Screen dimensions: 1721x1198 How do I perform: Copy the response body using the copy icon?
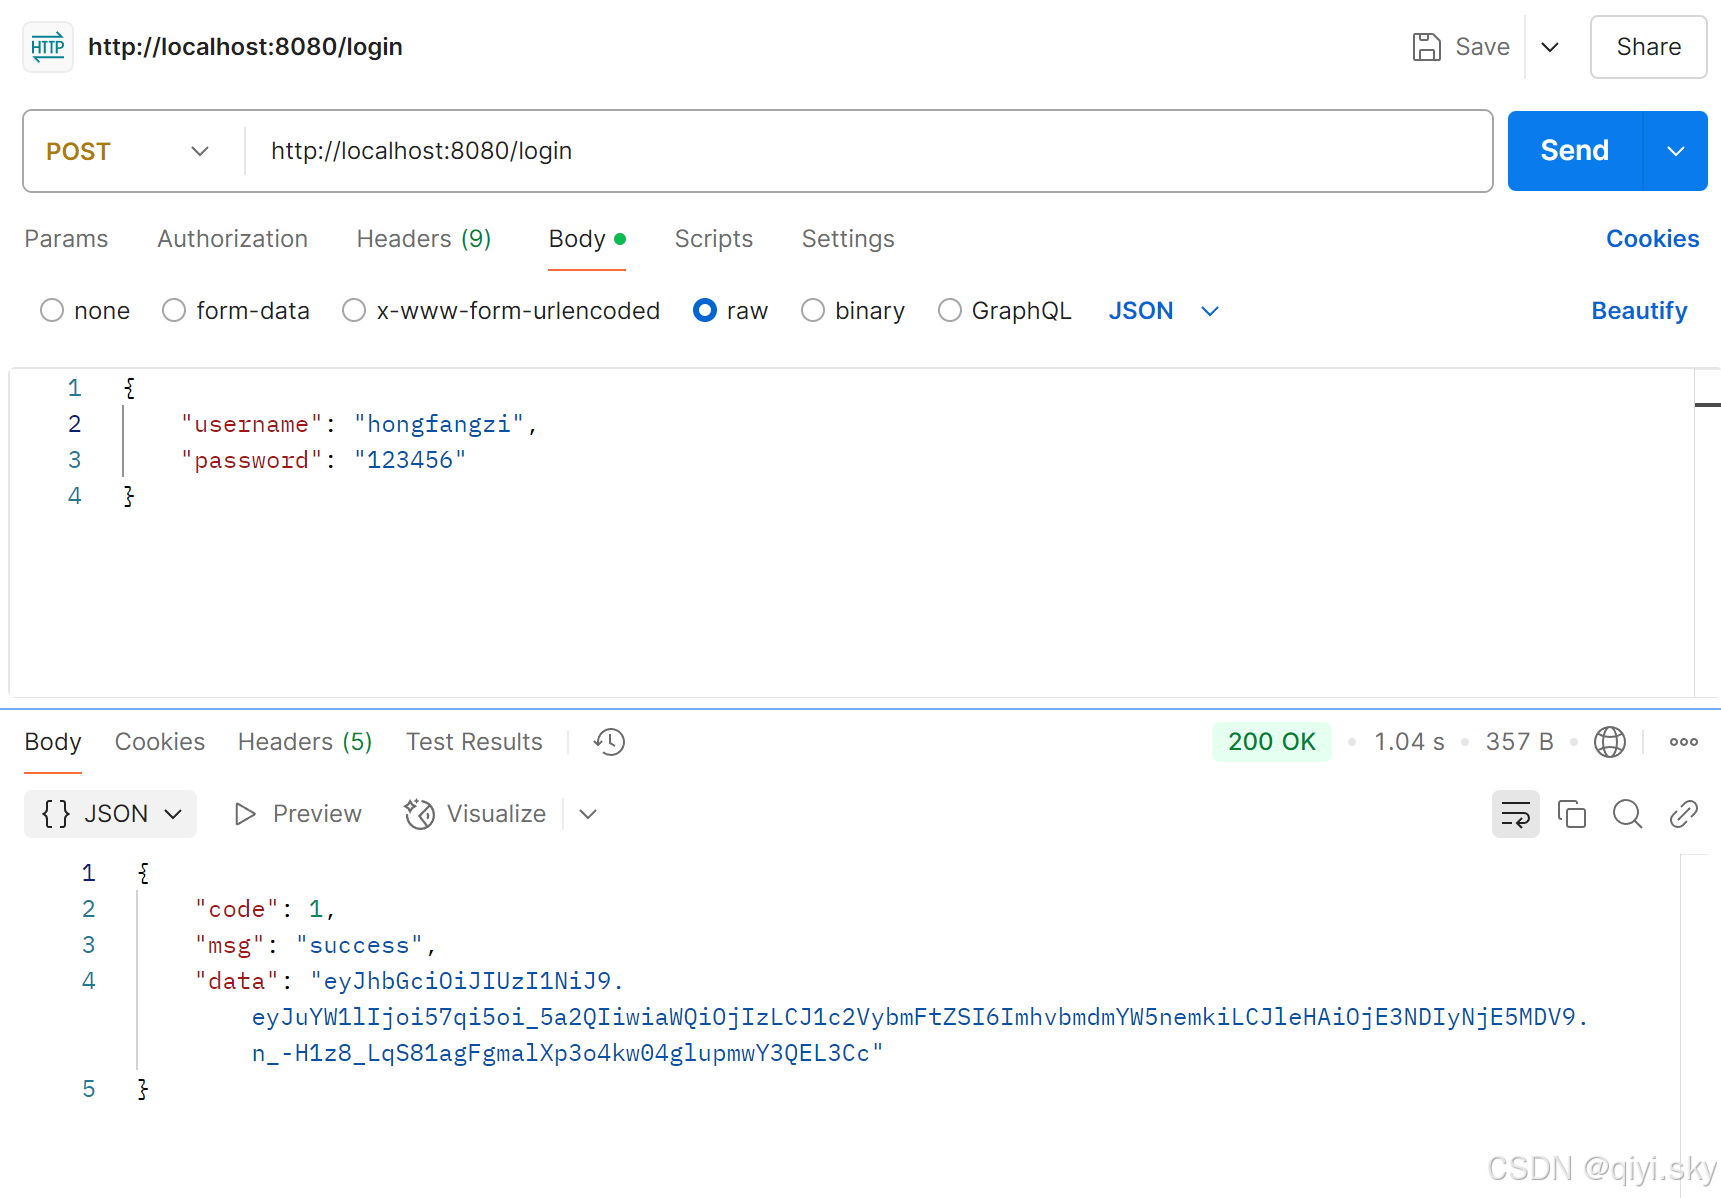coord(1571,814)
